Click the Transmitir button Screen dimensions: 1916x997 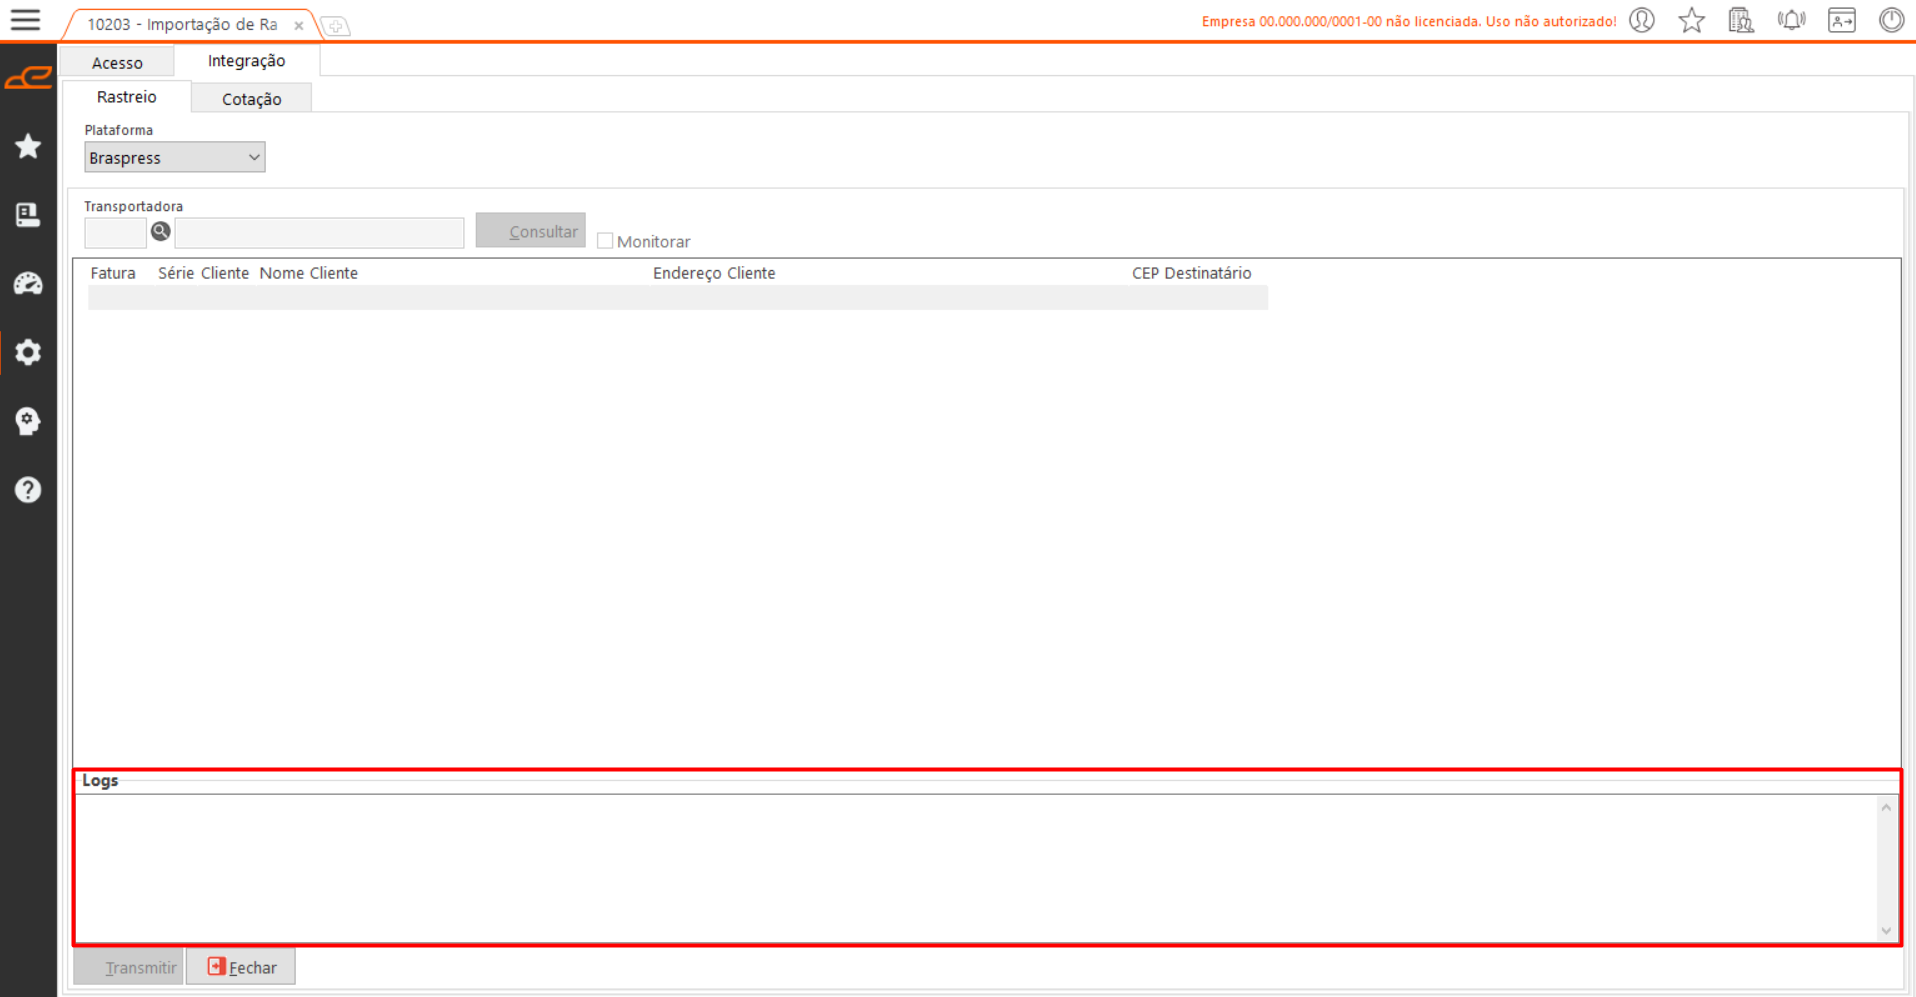coord(129,967)
